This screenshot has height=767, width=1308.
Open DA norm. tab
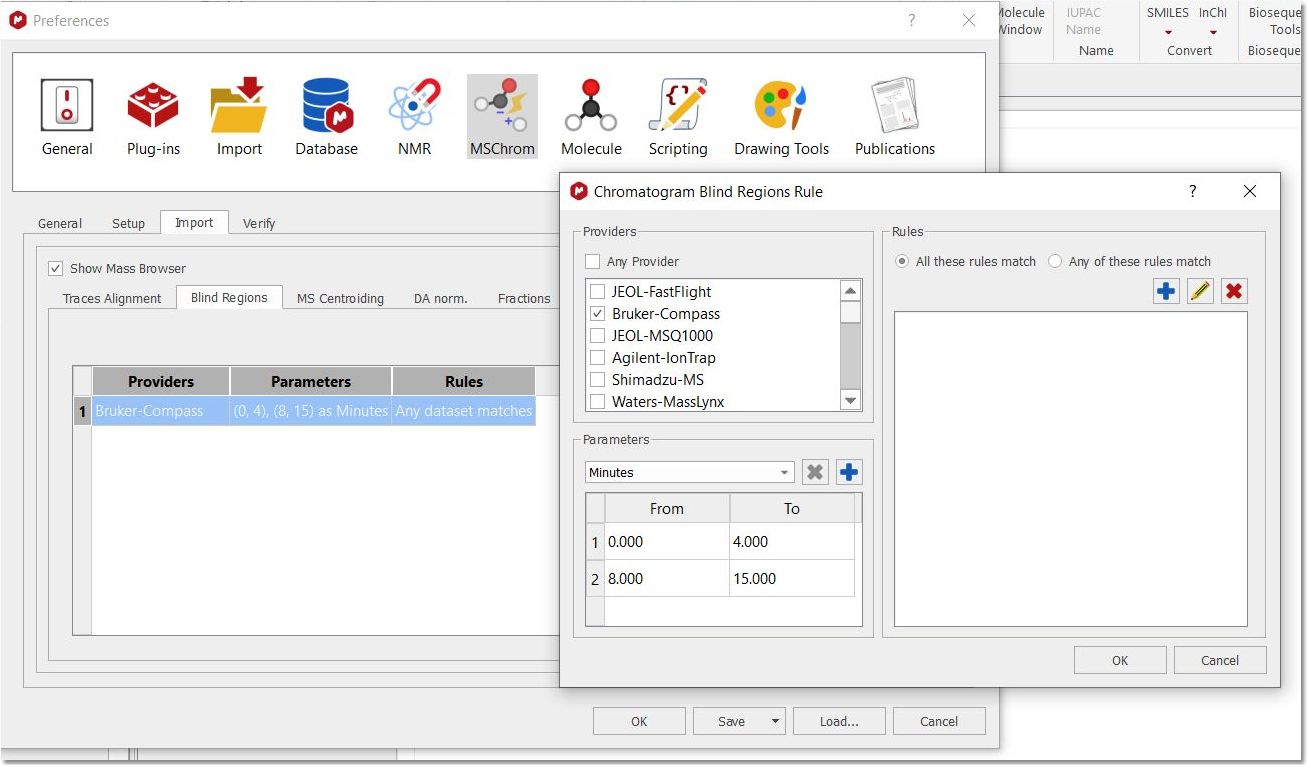click(441, 298)
